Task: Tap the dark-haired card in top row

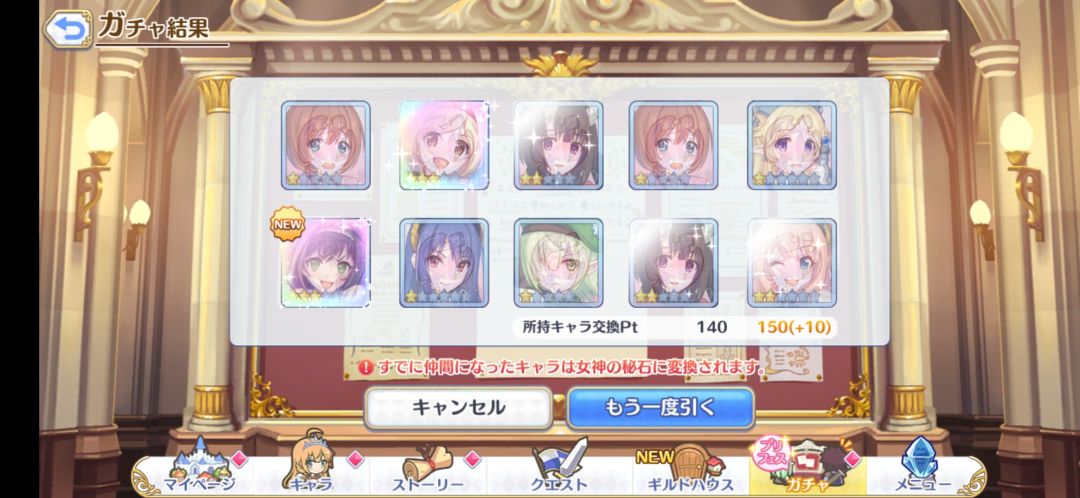Action: click(559, 145)
